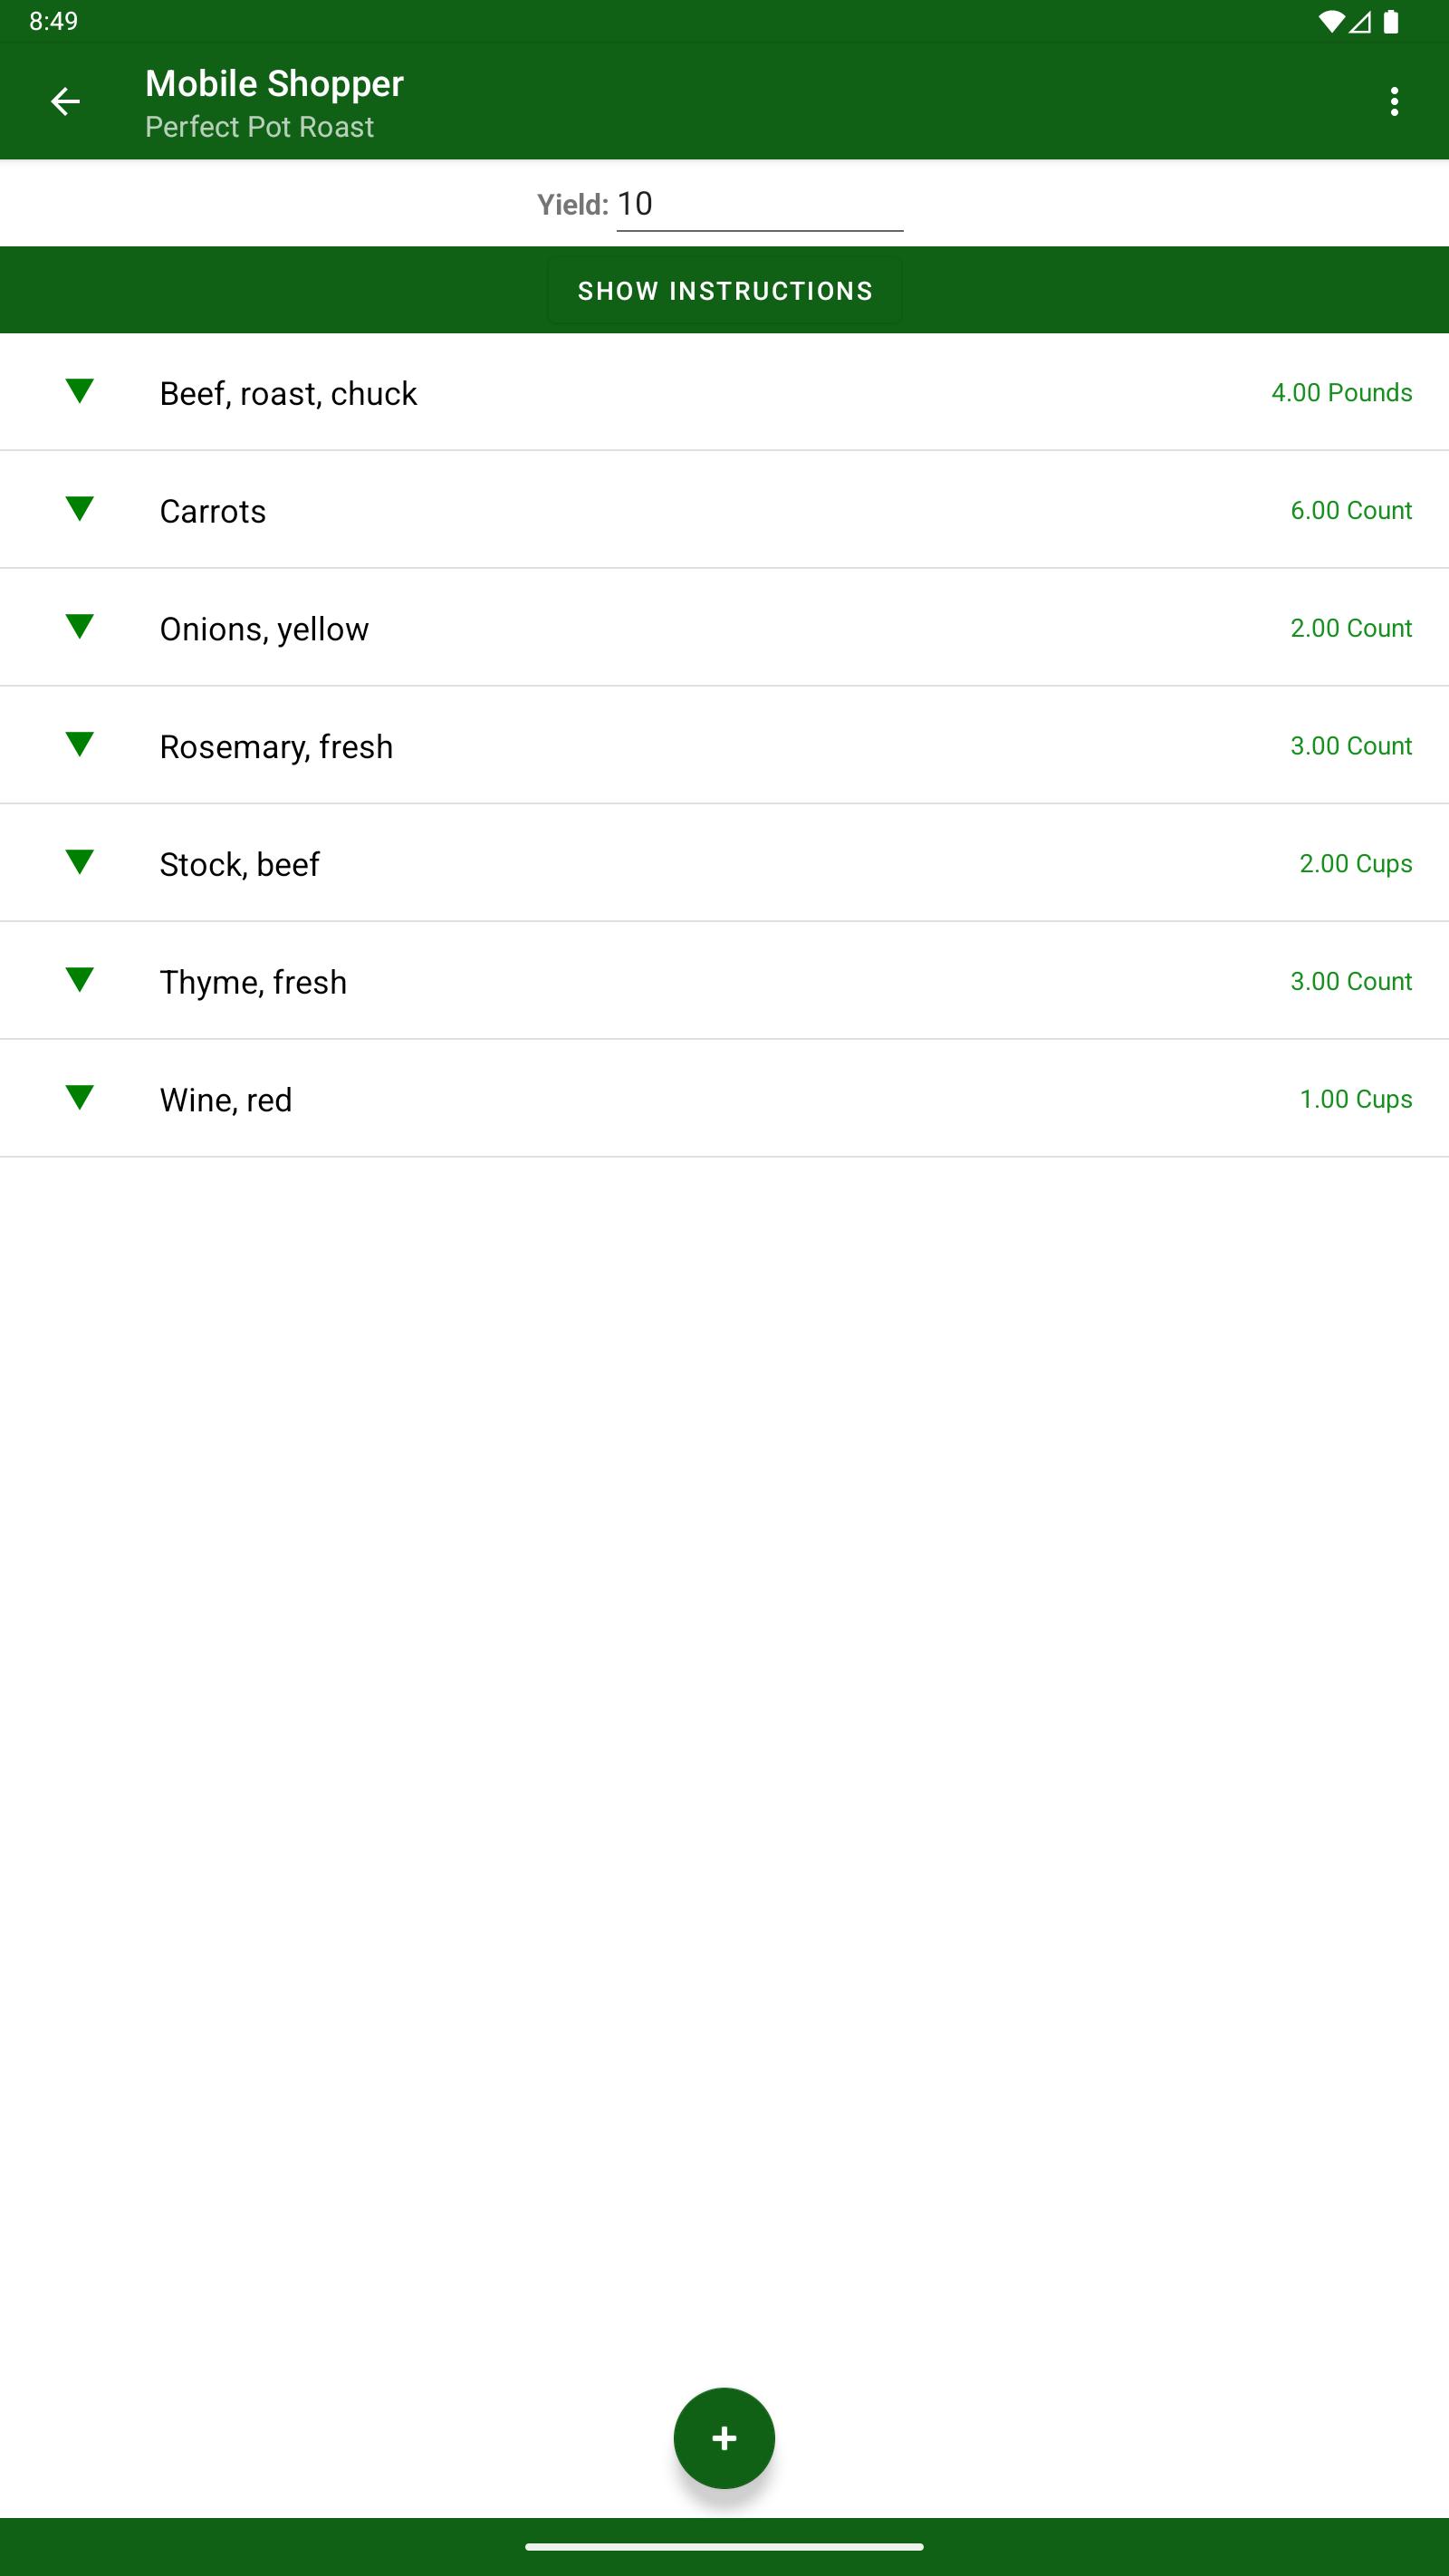Tap the cellular signal icon

1360,21
